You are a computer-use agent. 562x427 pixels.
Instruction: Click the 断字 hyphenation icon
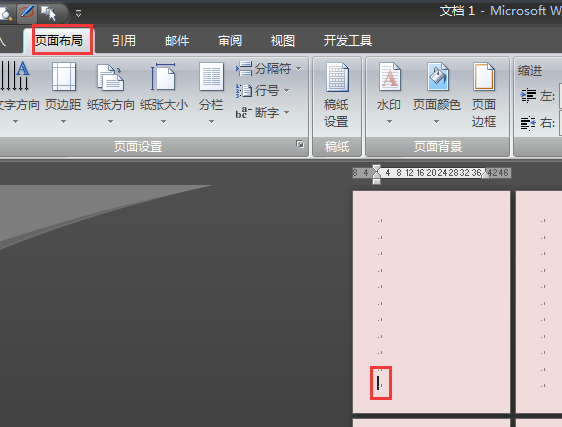point(244,113)
